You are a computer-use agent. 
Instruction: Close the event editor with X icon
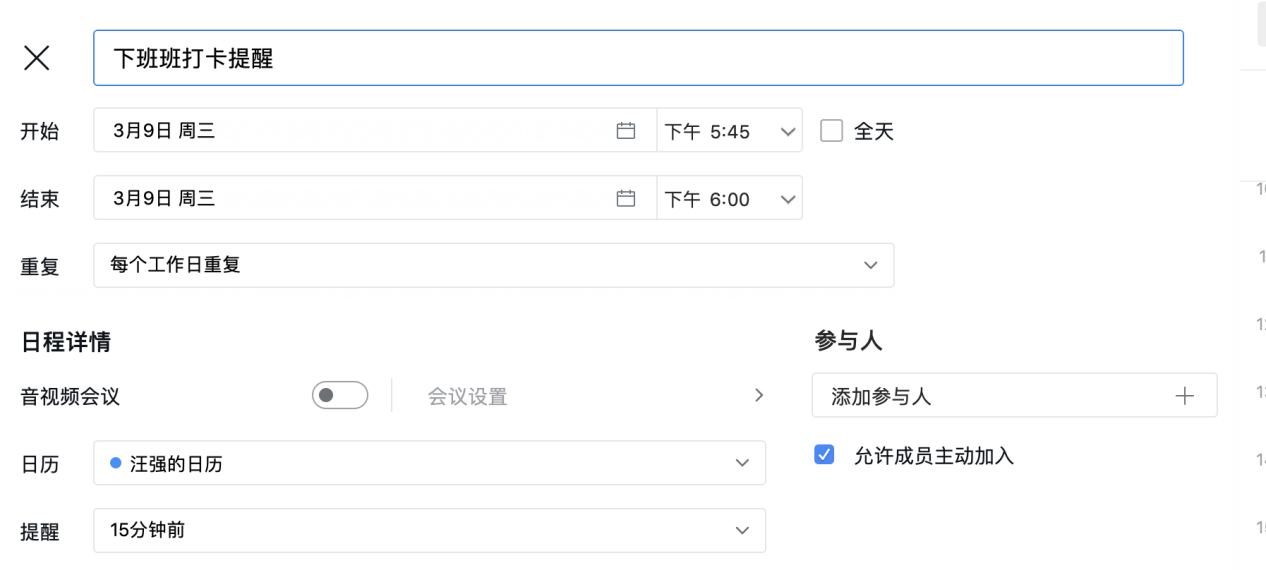coord(37,58)
